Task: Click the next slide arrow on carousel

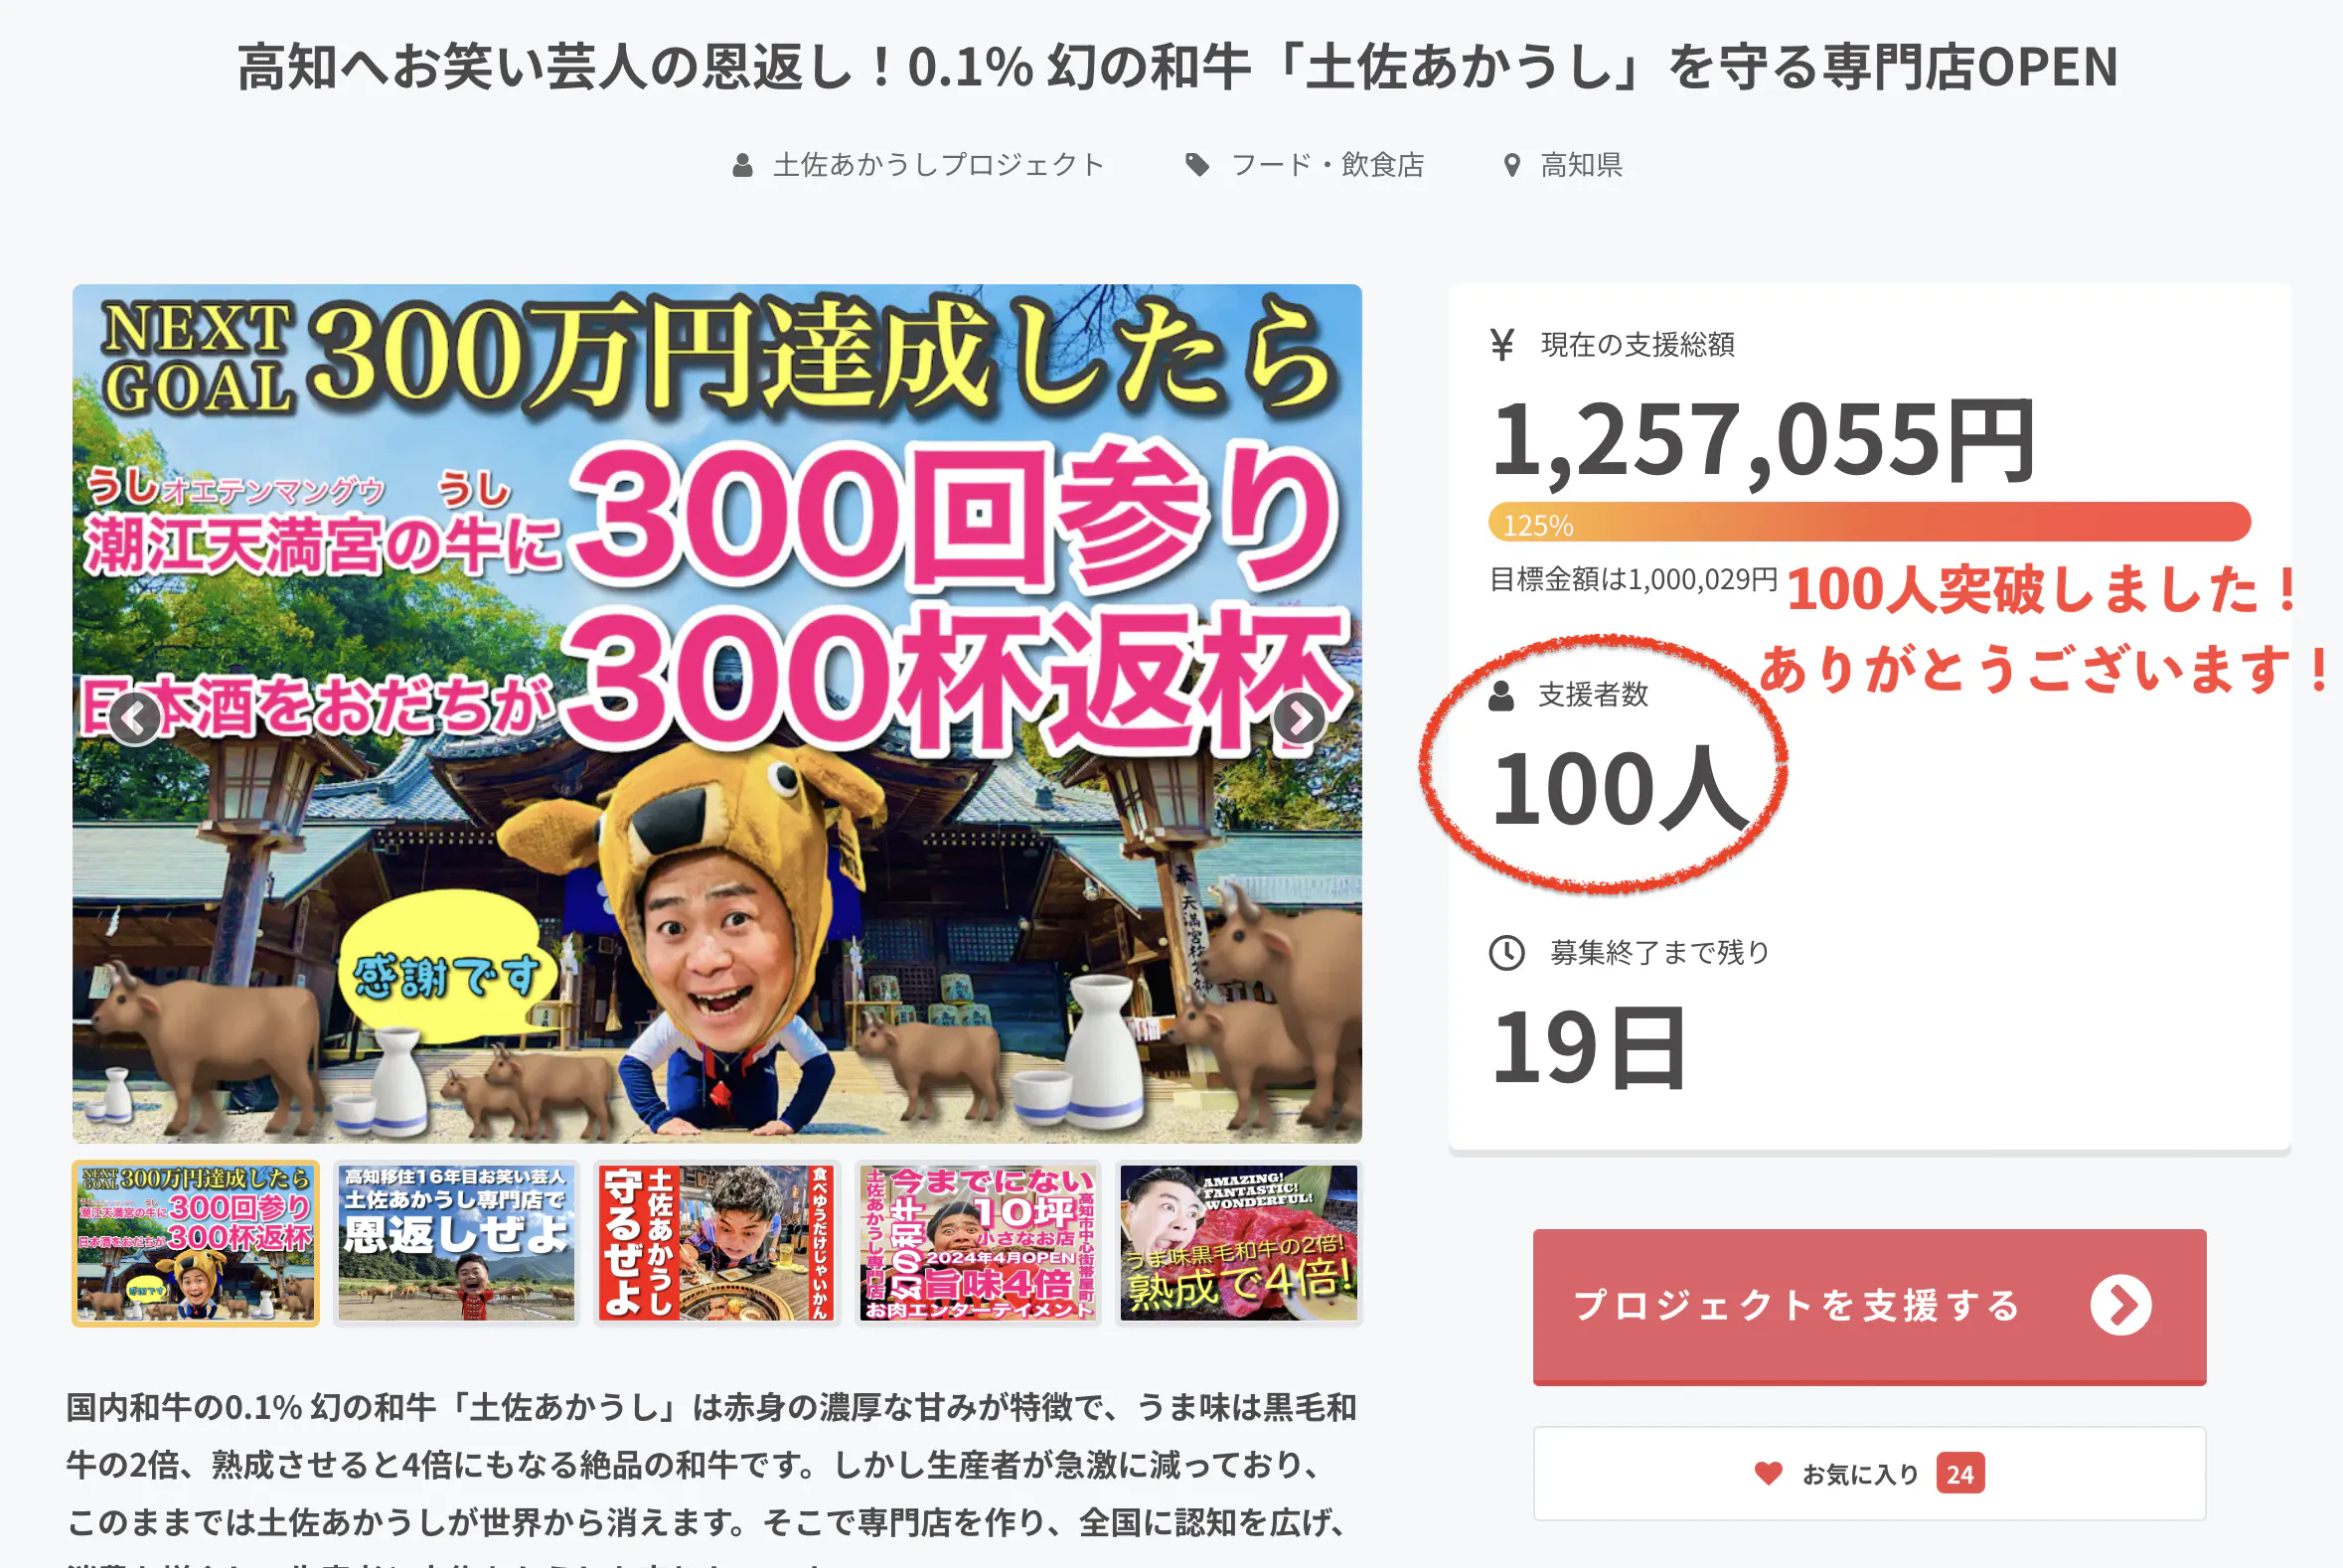Action: [1299, 717]
